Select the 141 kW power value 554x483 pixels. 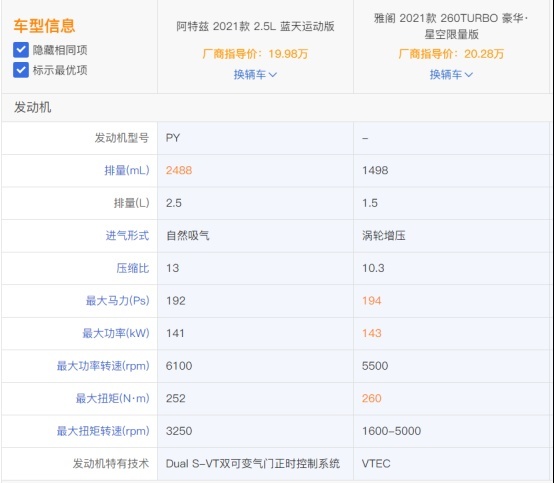click(x=175, y=333)
